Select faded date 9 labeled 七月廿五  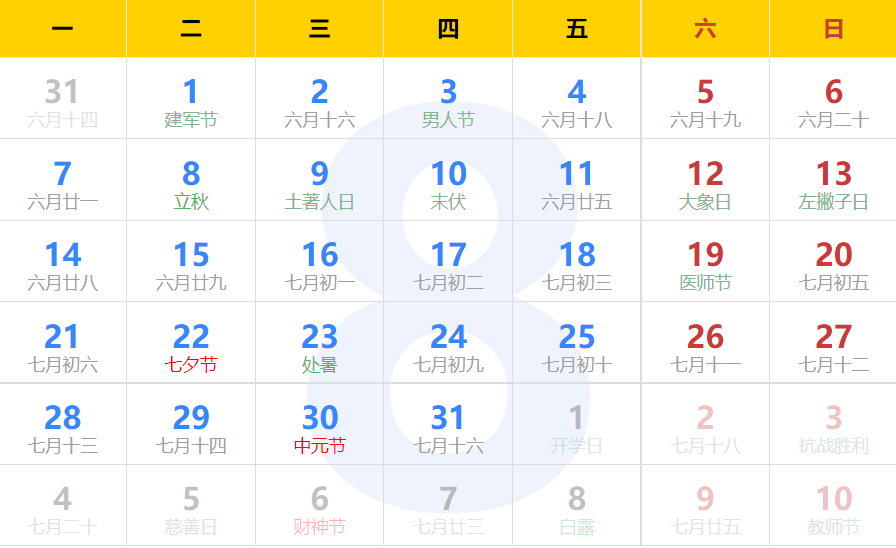(705, 506)
